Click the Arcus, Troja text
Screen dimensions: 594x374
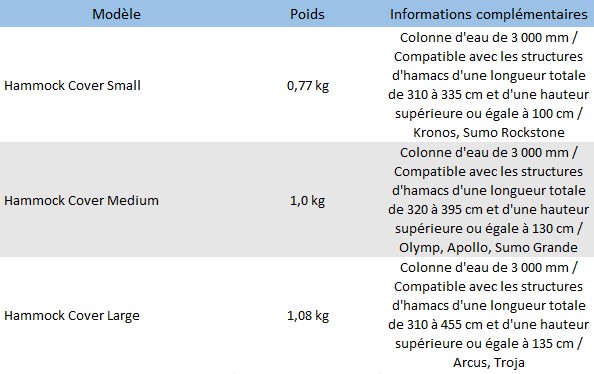(x=489, y=363)
